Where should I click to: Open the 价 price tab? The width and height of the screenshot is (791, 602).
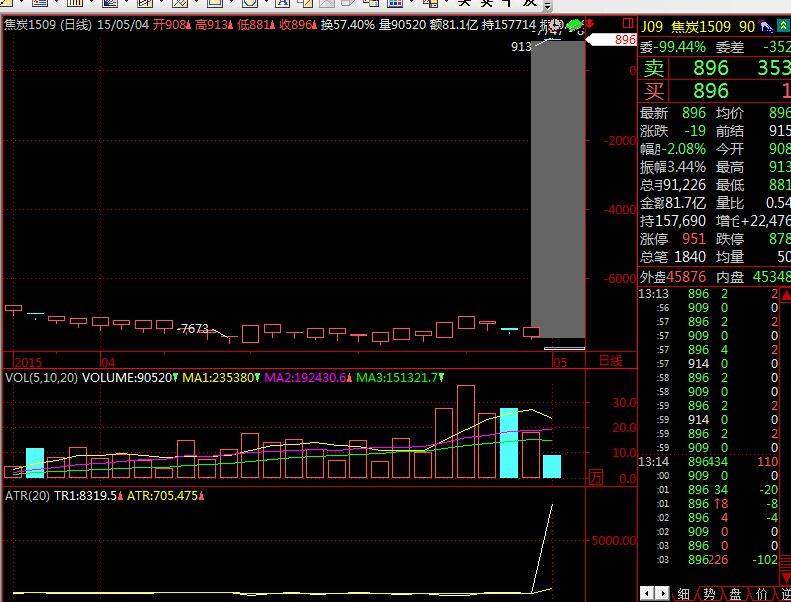pos(763,593)
